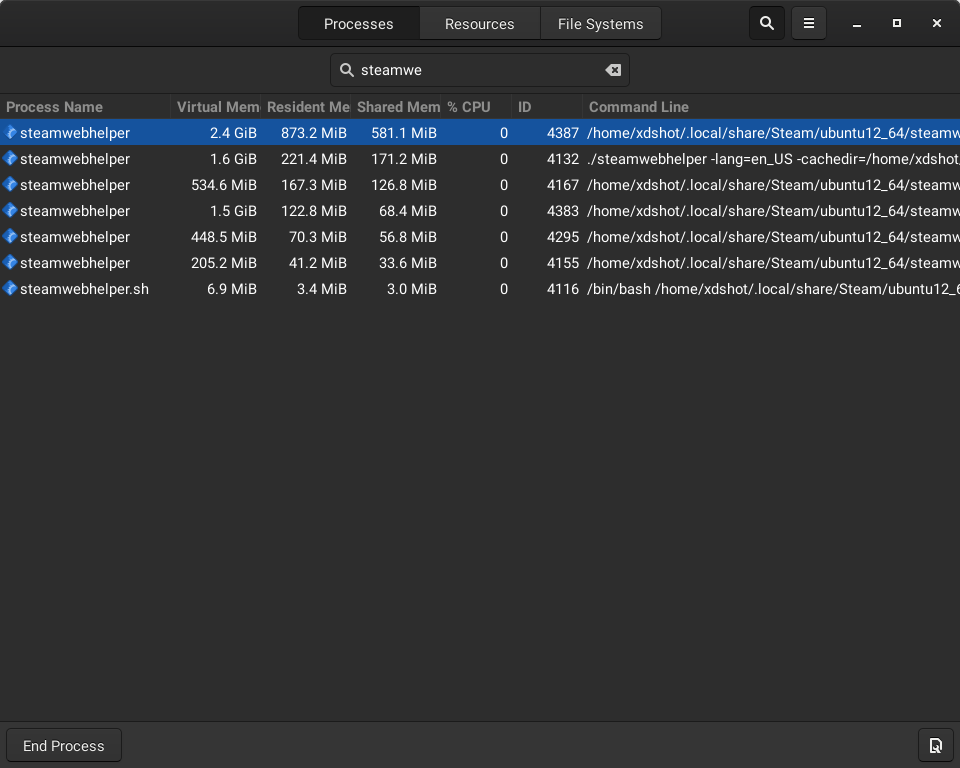Click the 448.5 MiB virtual memory cell
Screen dimensions: 960x768
click(x=223, y=237)
